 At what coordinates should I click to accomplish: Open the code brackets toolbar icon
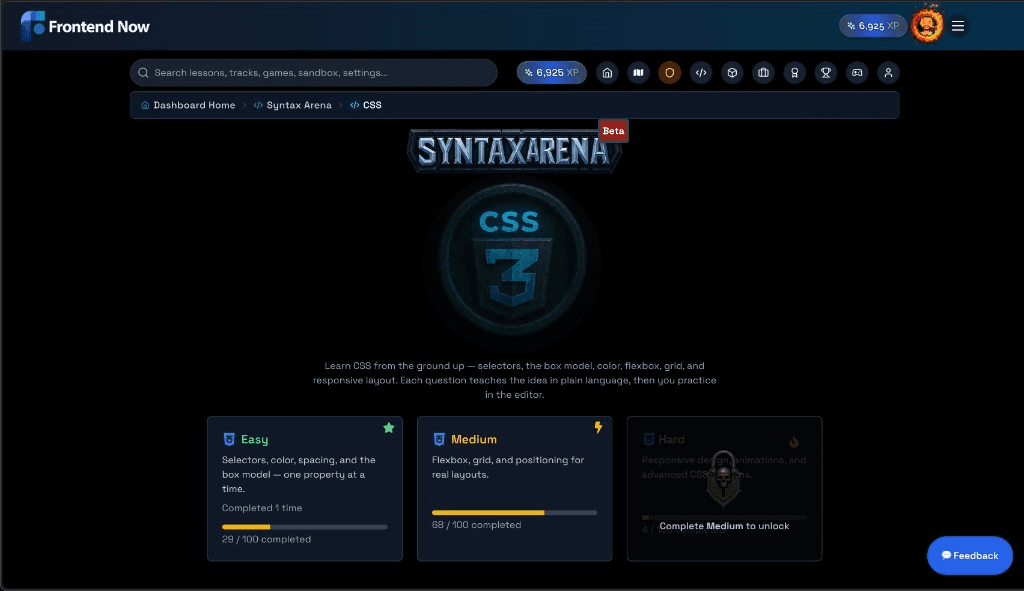click(x=701, y=72)
